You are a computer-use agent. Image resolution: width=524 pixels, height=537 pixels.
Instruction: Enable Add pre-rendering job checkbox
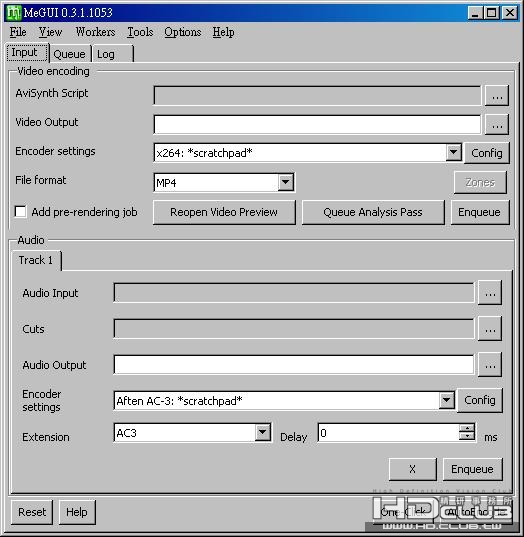(21, 212)
